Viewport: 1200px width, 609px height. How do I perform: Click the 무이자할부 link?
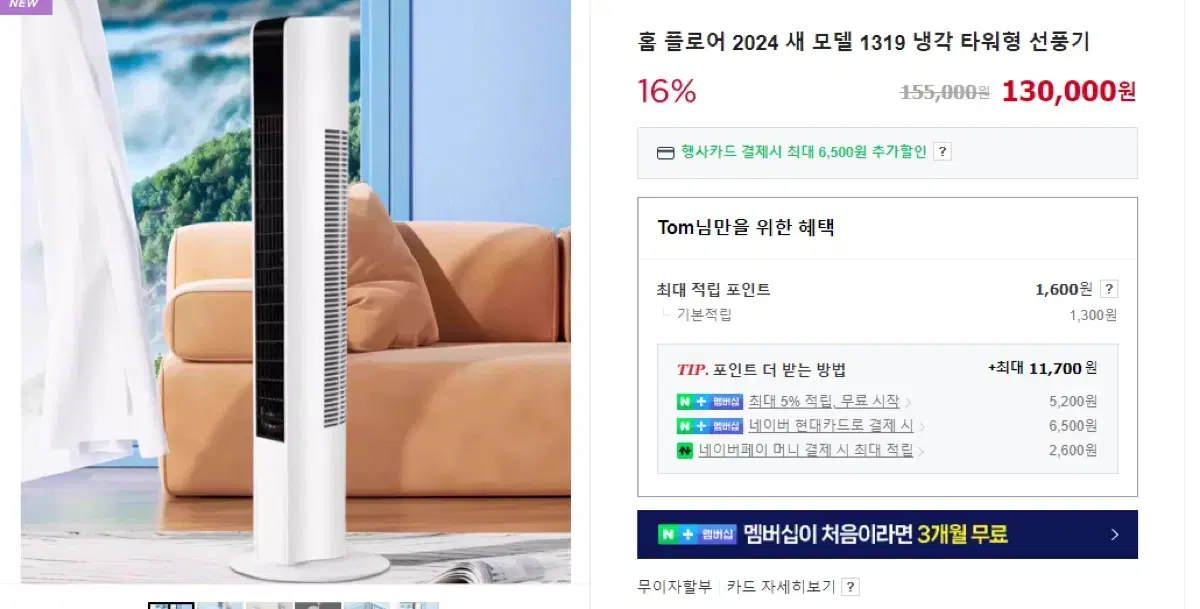(675, 587)
